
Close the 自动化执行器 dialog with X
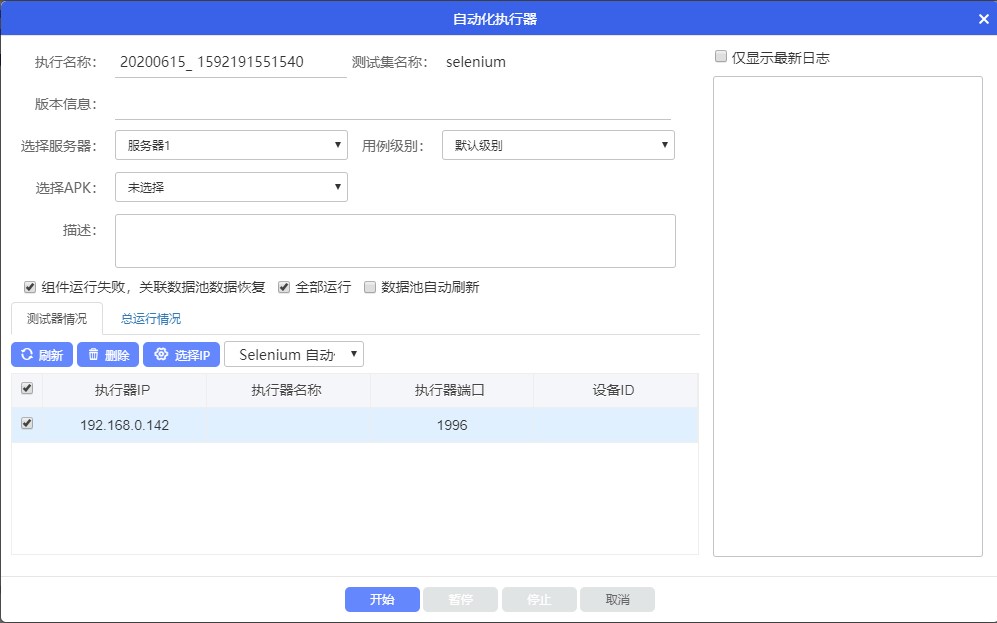983,19
